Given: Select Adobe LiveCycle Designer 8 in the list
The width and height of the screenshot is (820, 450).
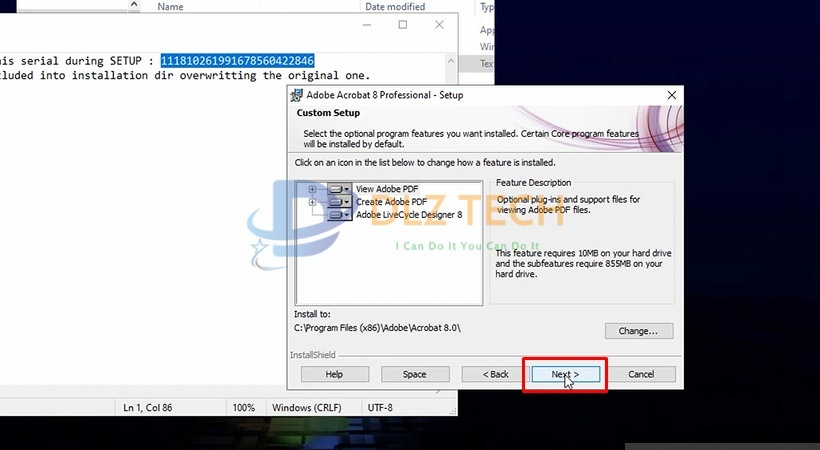Looking at the screenshot, I should tap(409, 214).
